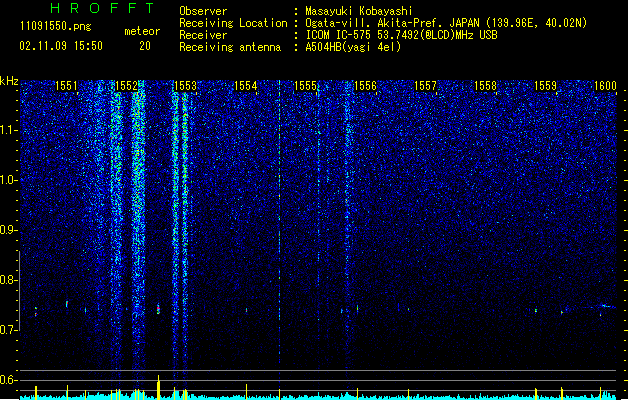Click the 1.1 kHz axis label
The height and width of the screenshot is (400, 629).
9,131
